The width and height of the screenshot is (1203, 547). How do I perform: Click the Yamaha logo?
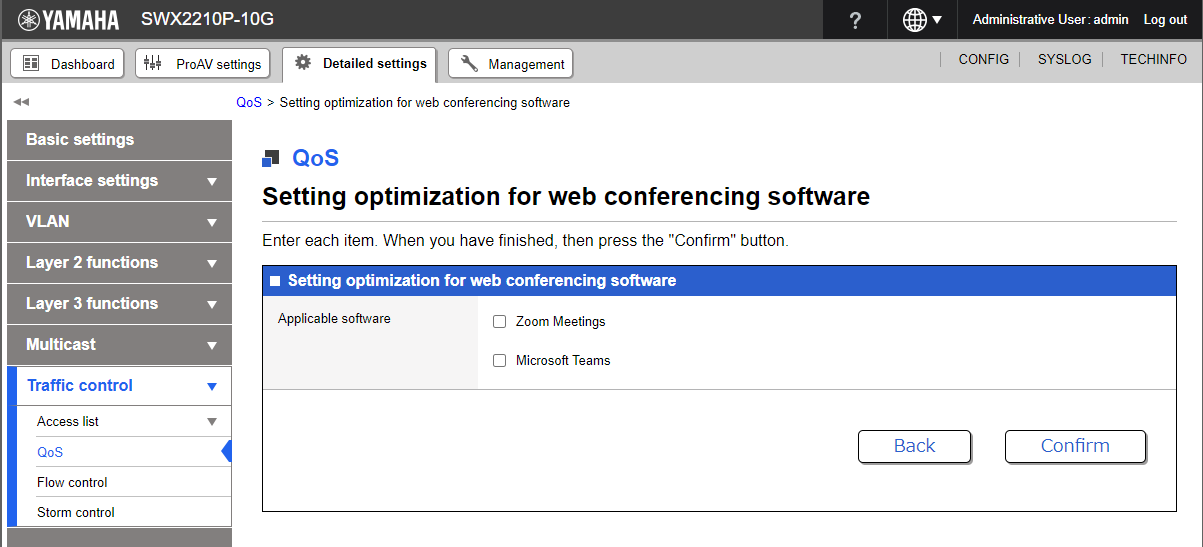[68, 20]
